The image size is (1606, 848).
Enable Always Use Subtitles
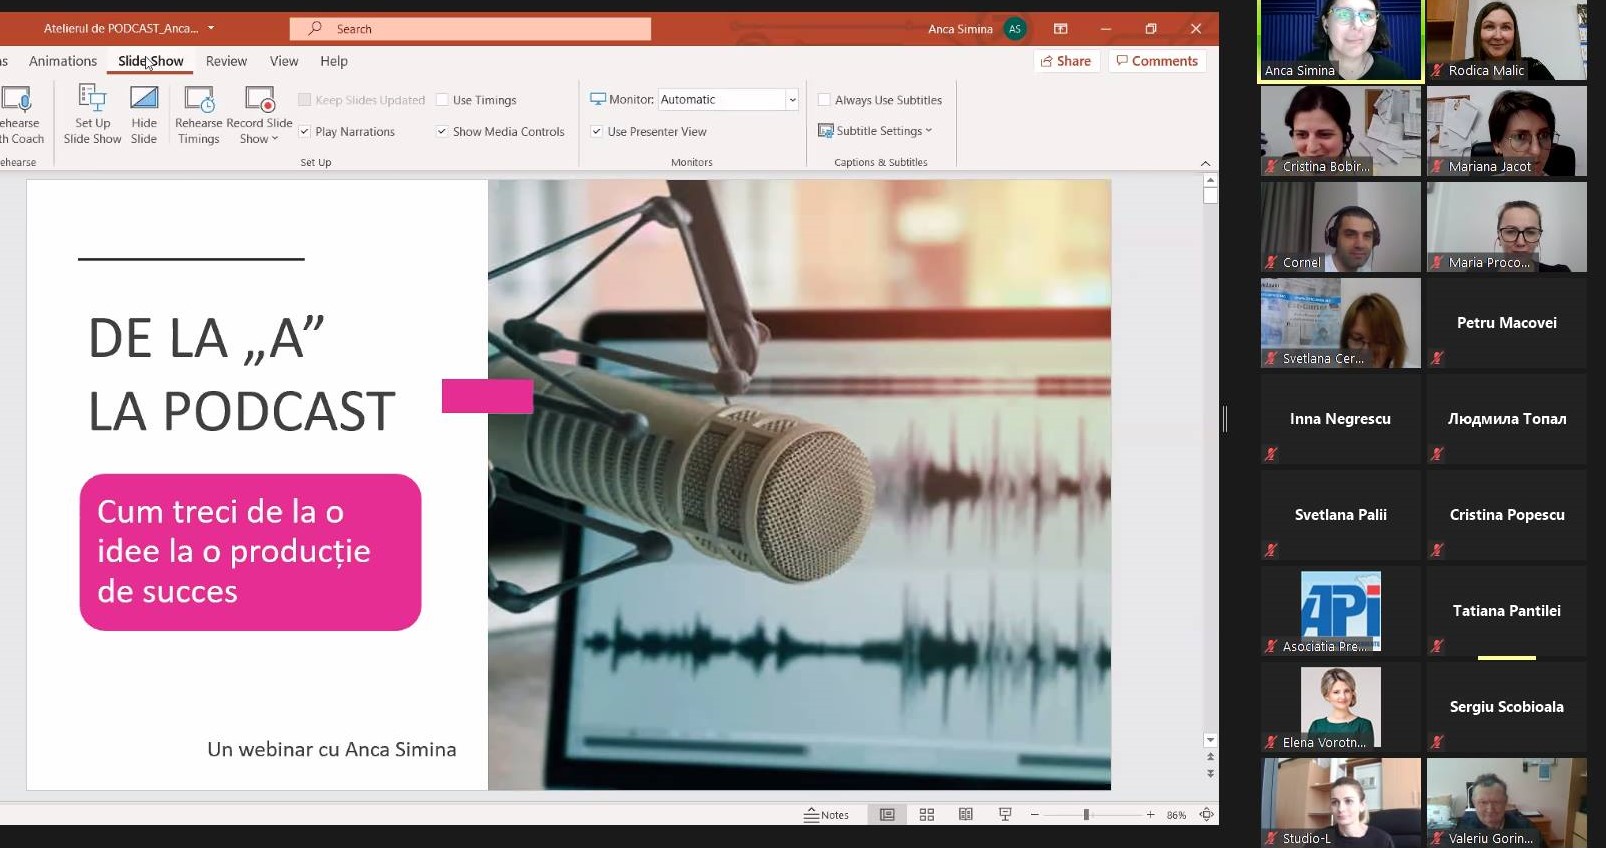(x=824, y=100)
